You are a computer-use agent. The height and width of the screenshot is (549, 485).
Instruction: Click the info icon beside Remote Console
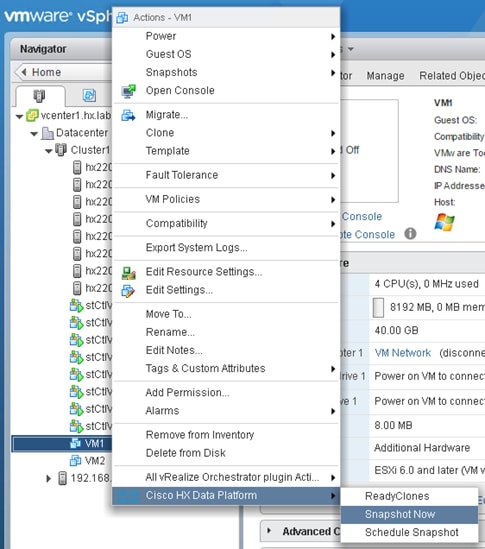410,233
